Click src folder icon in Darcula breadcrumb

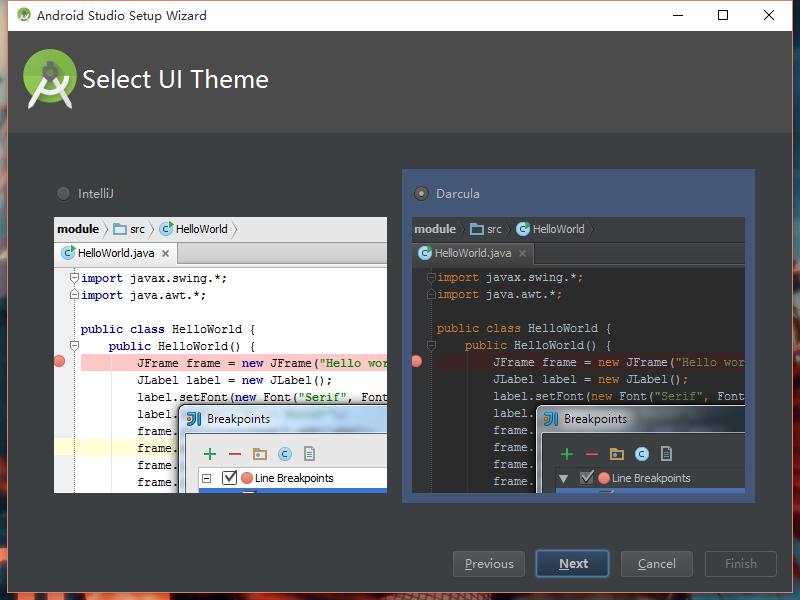(477, 229)
